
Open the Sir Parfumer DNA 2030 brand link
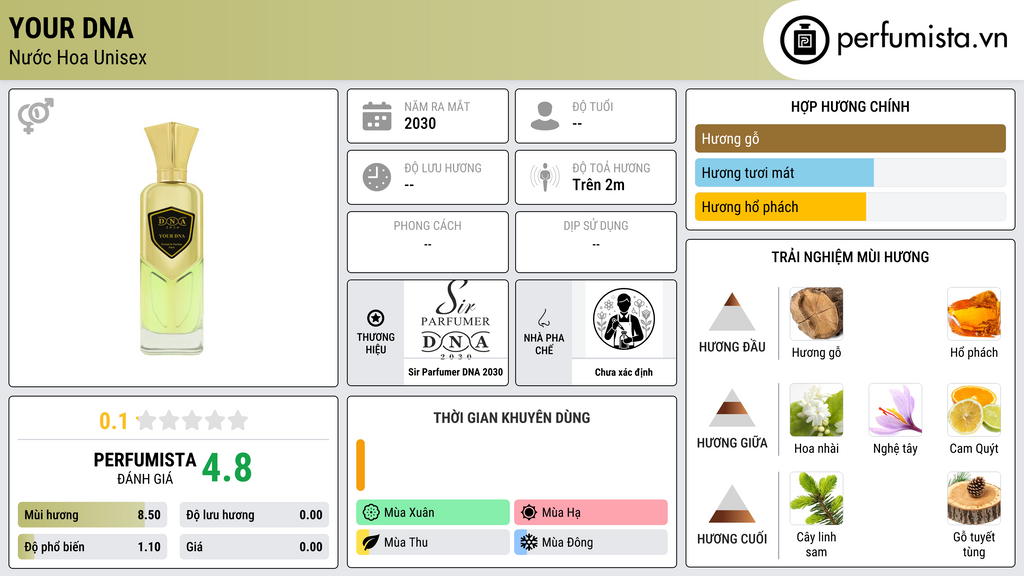click(x=456, y=332)
